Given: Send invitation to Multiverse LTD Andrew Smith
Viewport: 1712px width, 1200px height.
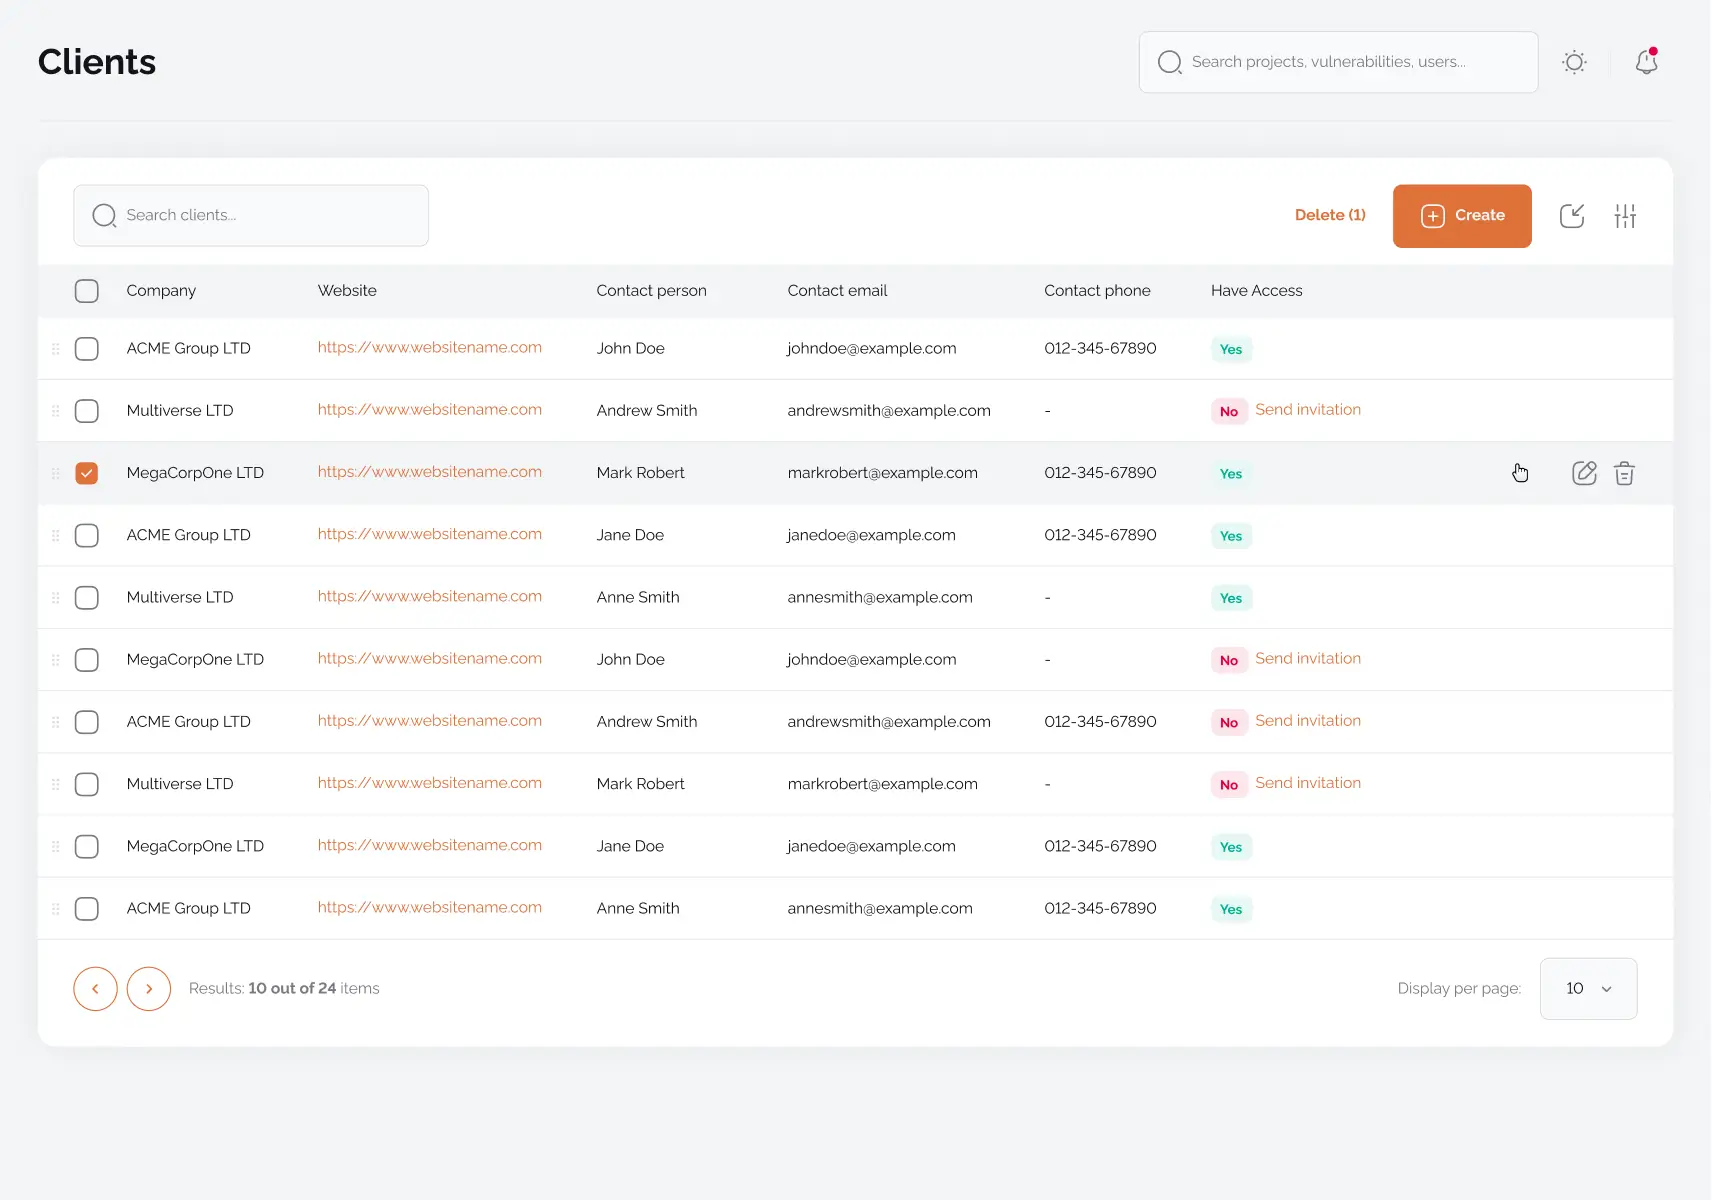Looking at the screenshot, I should [x=1307, y=410].
